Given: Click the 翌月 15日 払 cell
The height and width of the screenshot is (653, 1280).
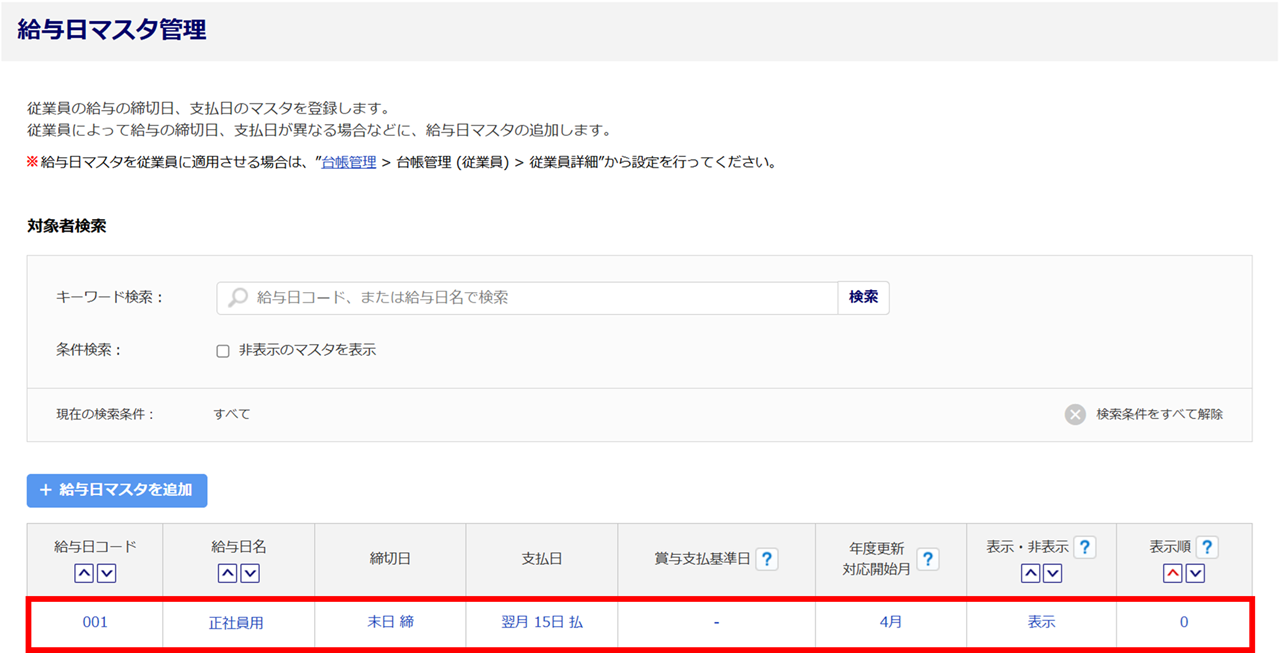Looking at the screenshot, I should [x=542, y=622].
